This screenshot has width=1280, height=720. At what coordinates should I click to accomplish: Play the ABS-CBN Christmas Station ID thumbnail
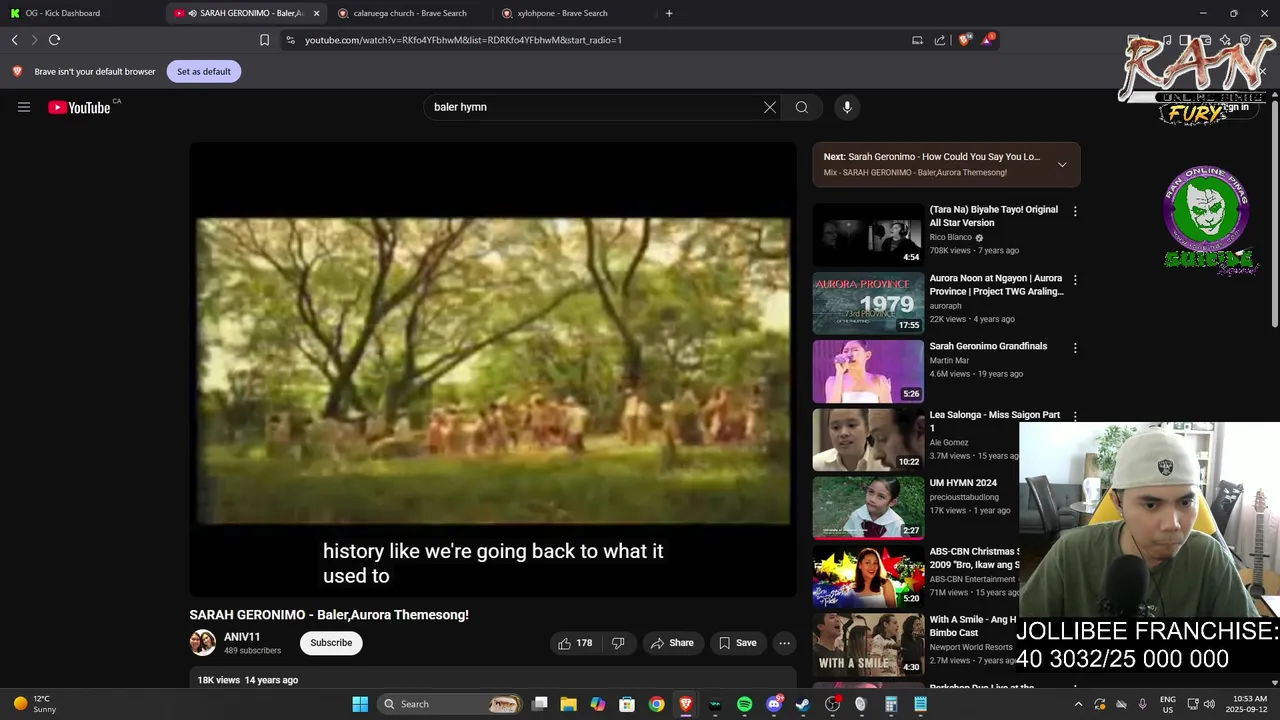868,576
